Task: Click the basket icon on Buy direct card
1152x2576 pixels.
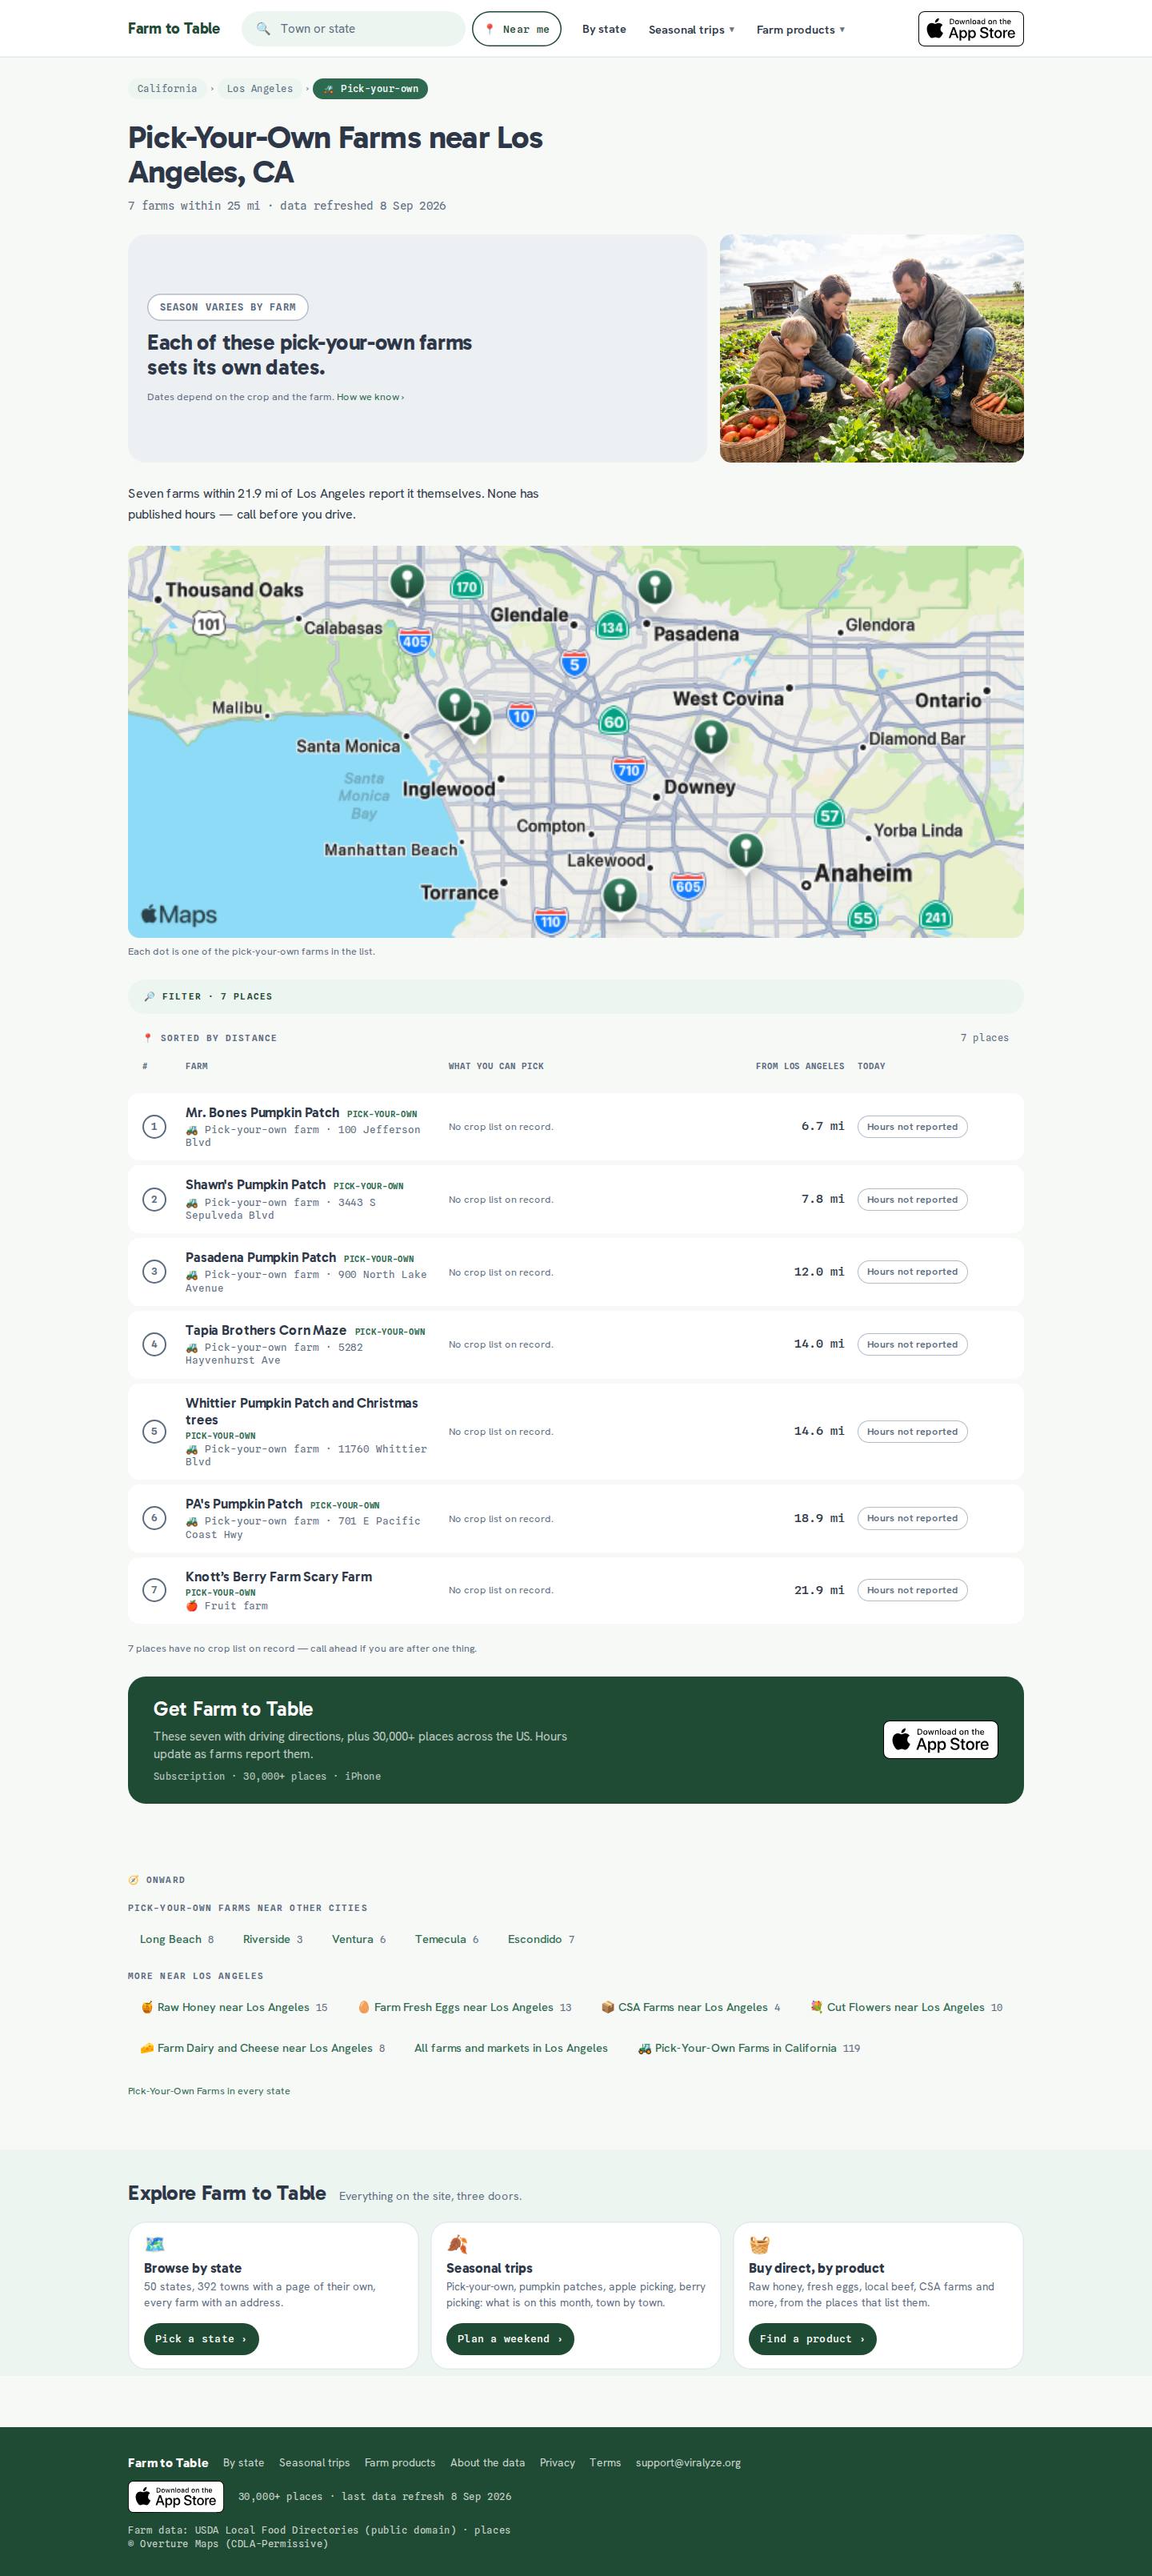Action: pyautogui.click(x=759, y=2244)
